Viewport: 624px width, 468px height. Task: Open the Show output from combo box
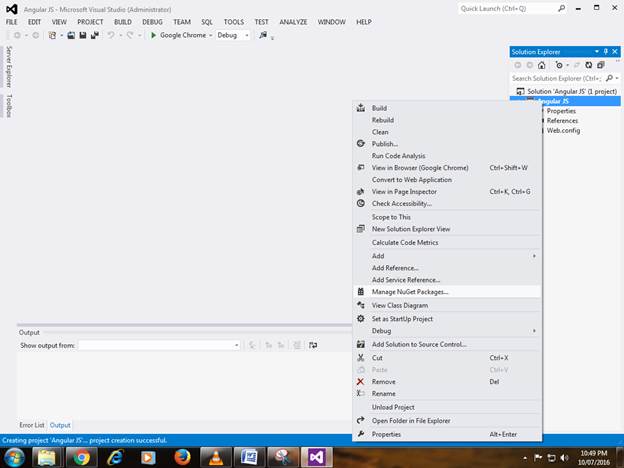(x=159, y=345)
